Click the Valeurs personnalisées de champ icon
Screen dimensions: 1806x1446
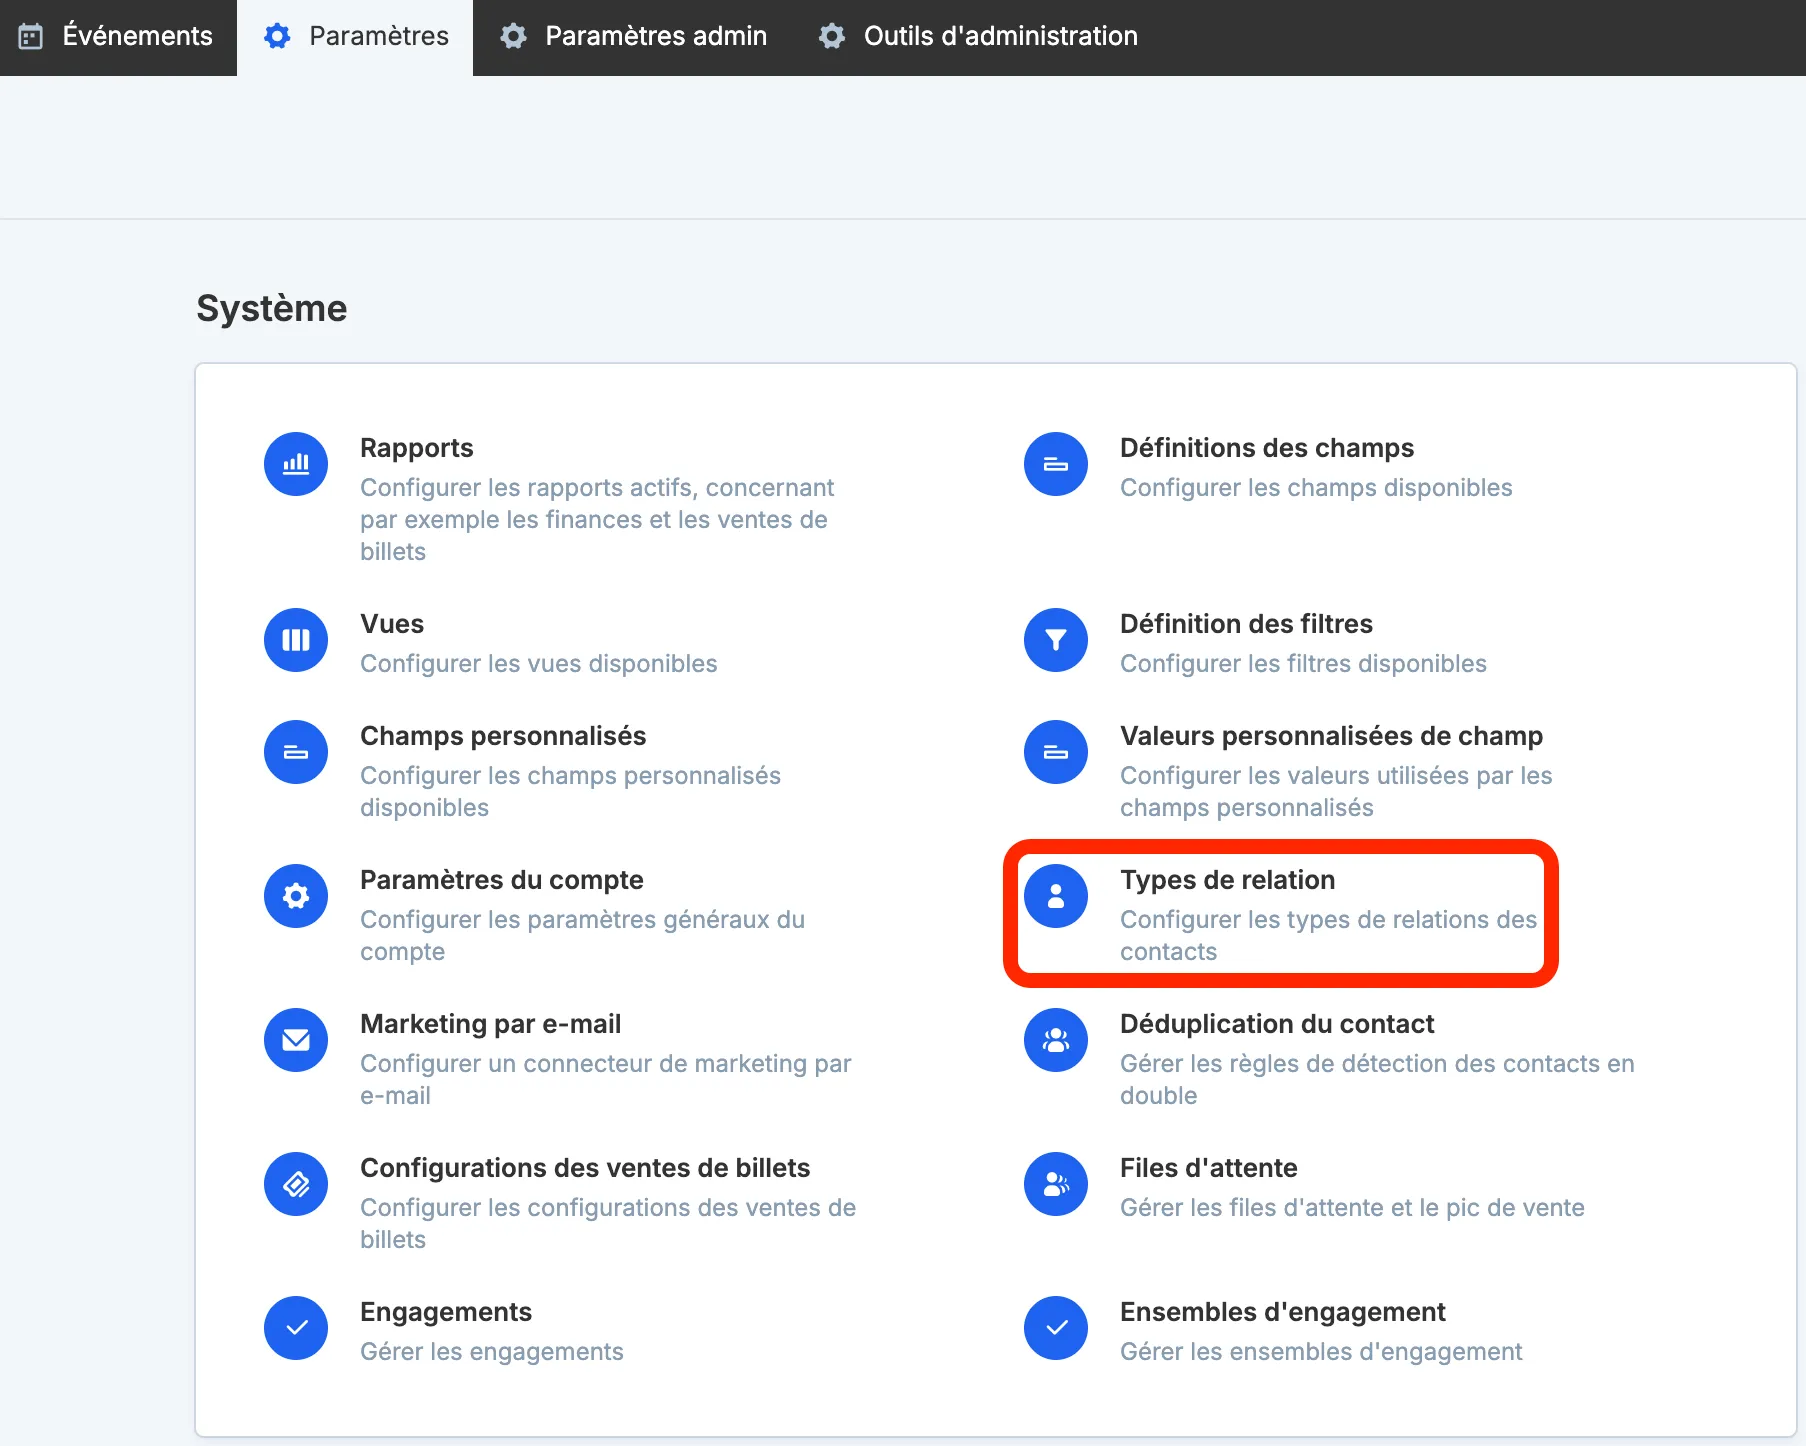[1056, 752]
